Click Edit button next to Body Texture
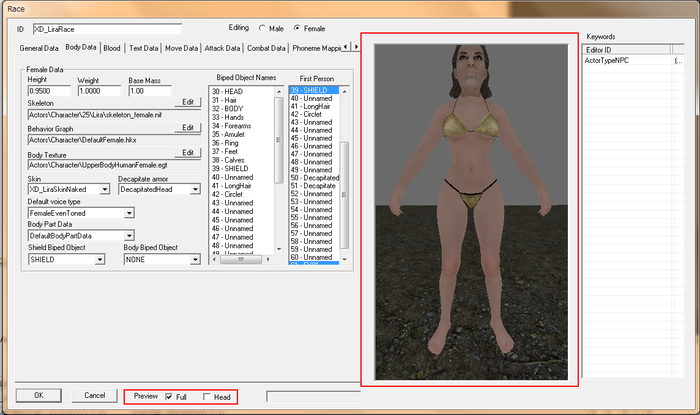The image size is (700, 415). [x=188, y=153]
